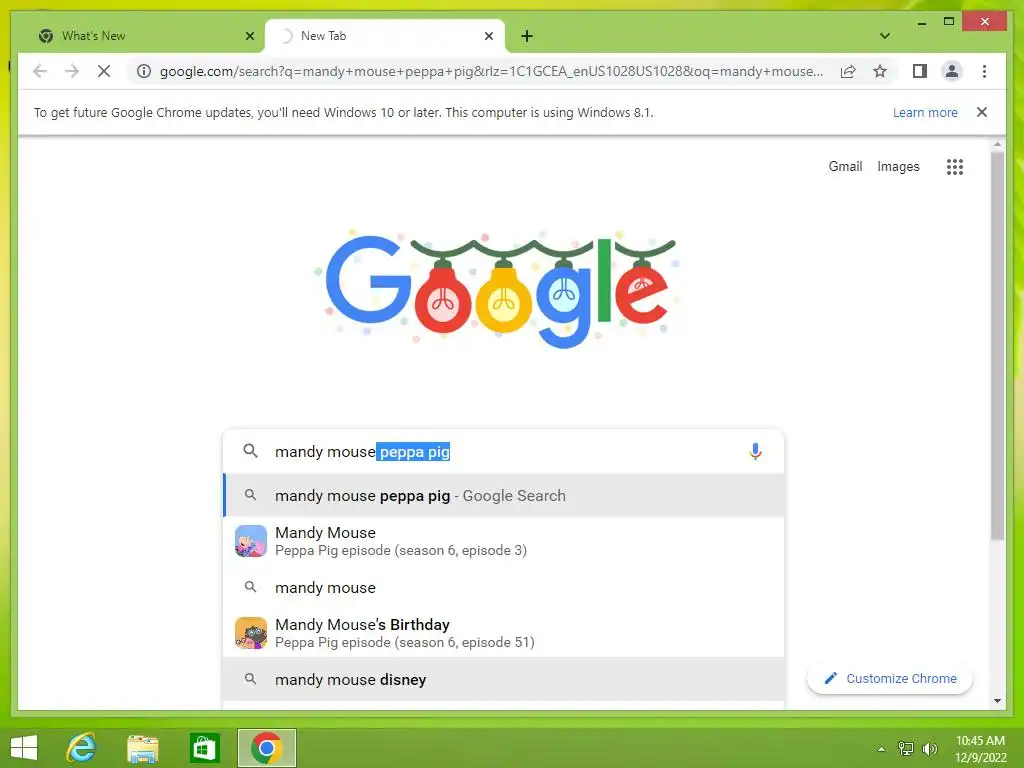Open the taskbar clock showing 10:45 AM
Screen dimensions: 1024x768
[980, 748]
